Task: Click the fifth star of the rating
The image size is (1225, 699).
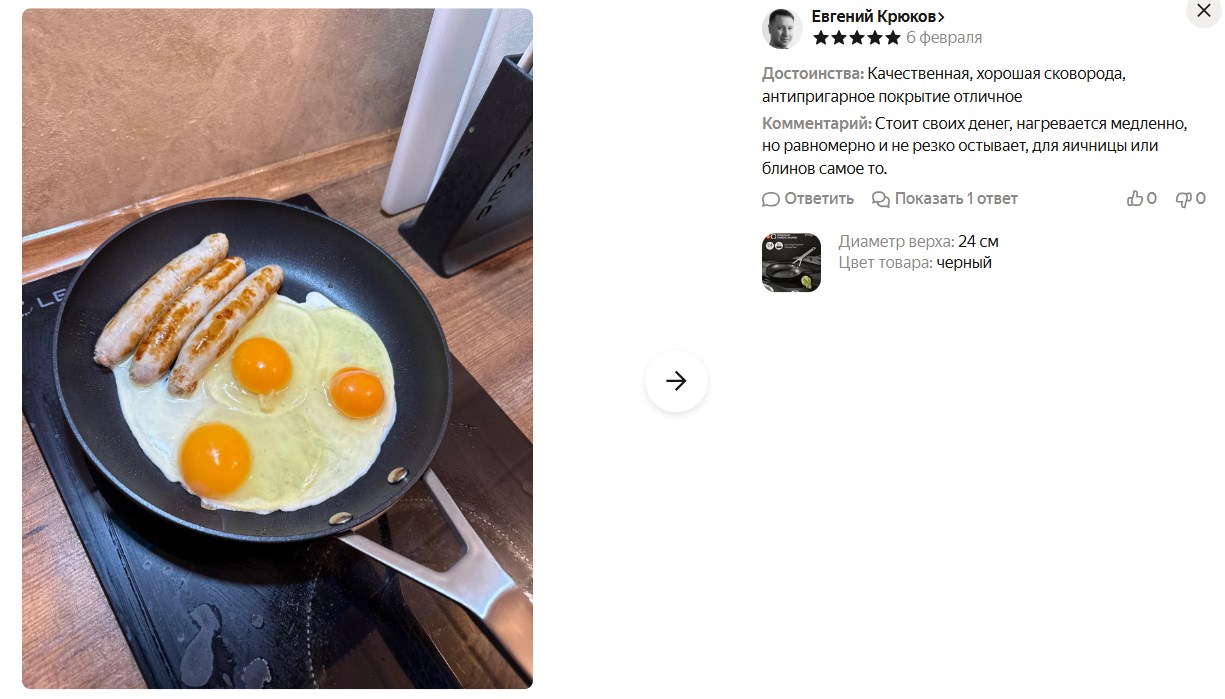Action: point(892,38)
